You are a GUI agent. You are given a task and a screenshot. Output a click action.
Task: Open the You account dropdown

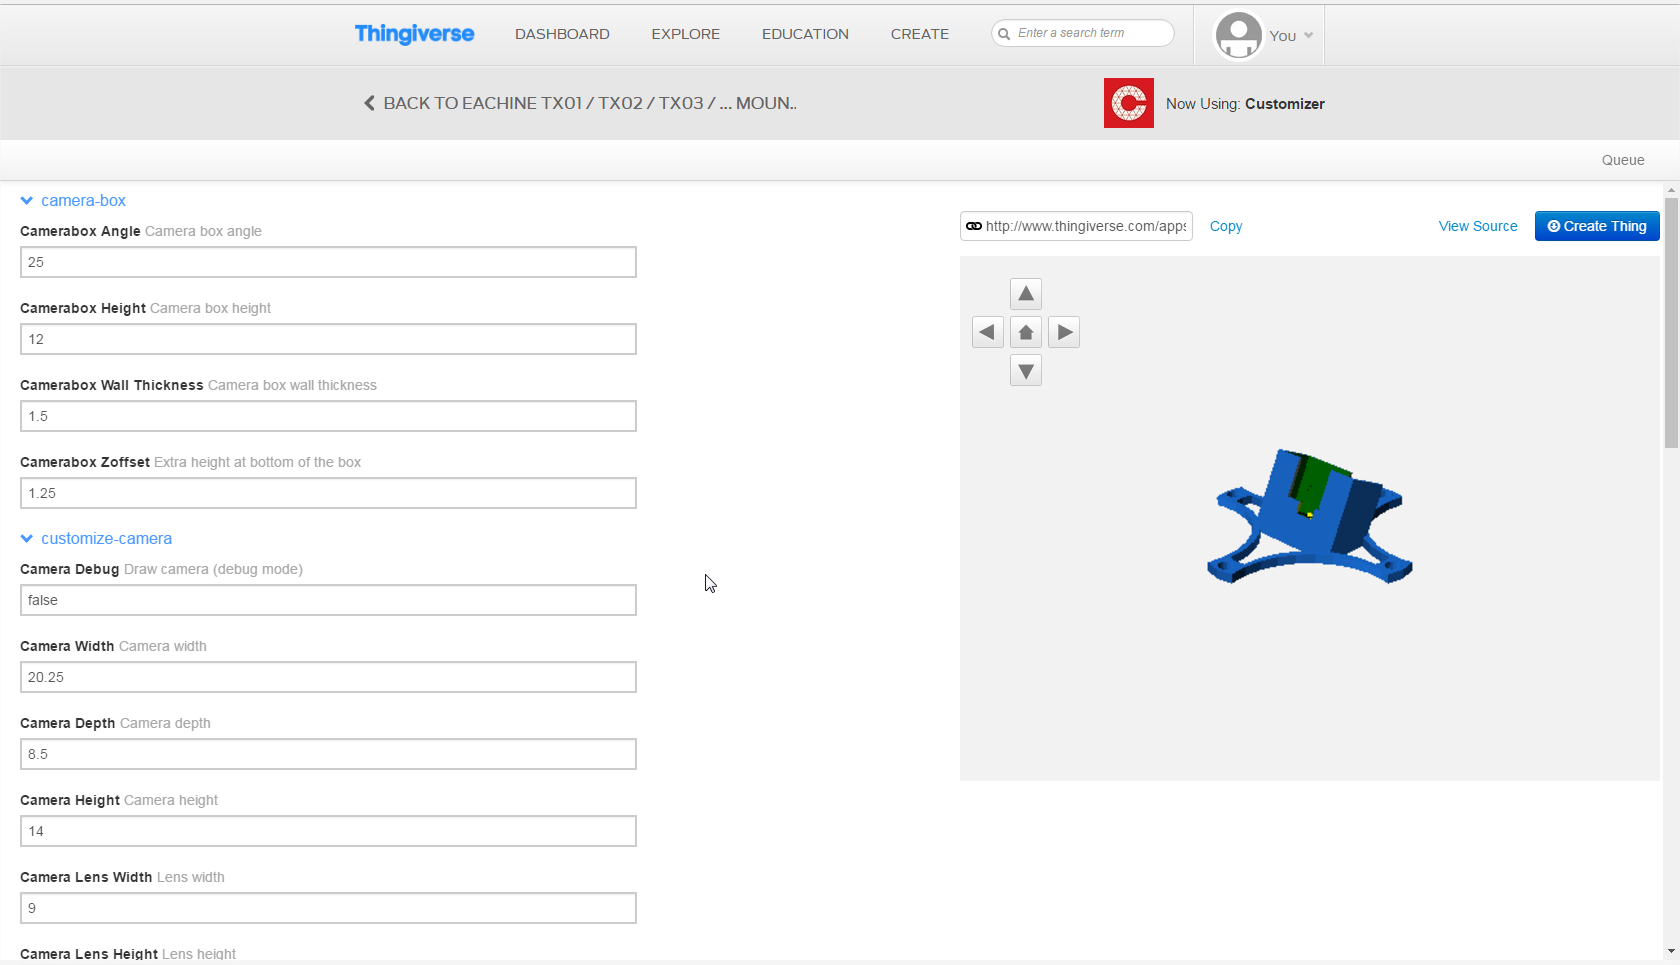pos(1290,36)
